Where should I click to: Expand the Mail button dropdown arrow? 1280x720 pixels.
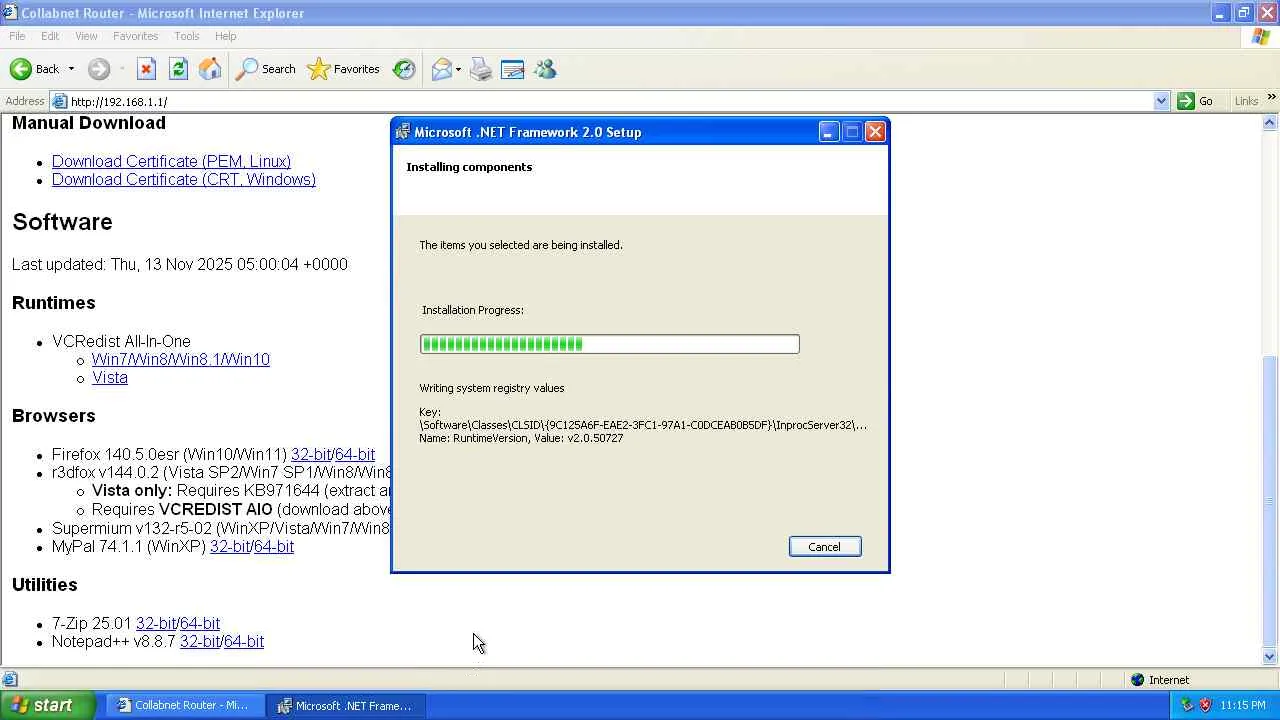point(458,69)
